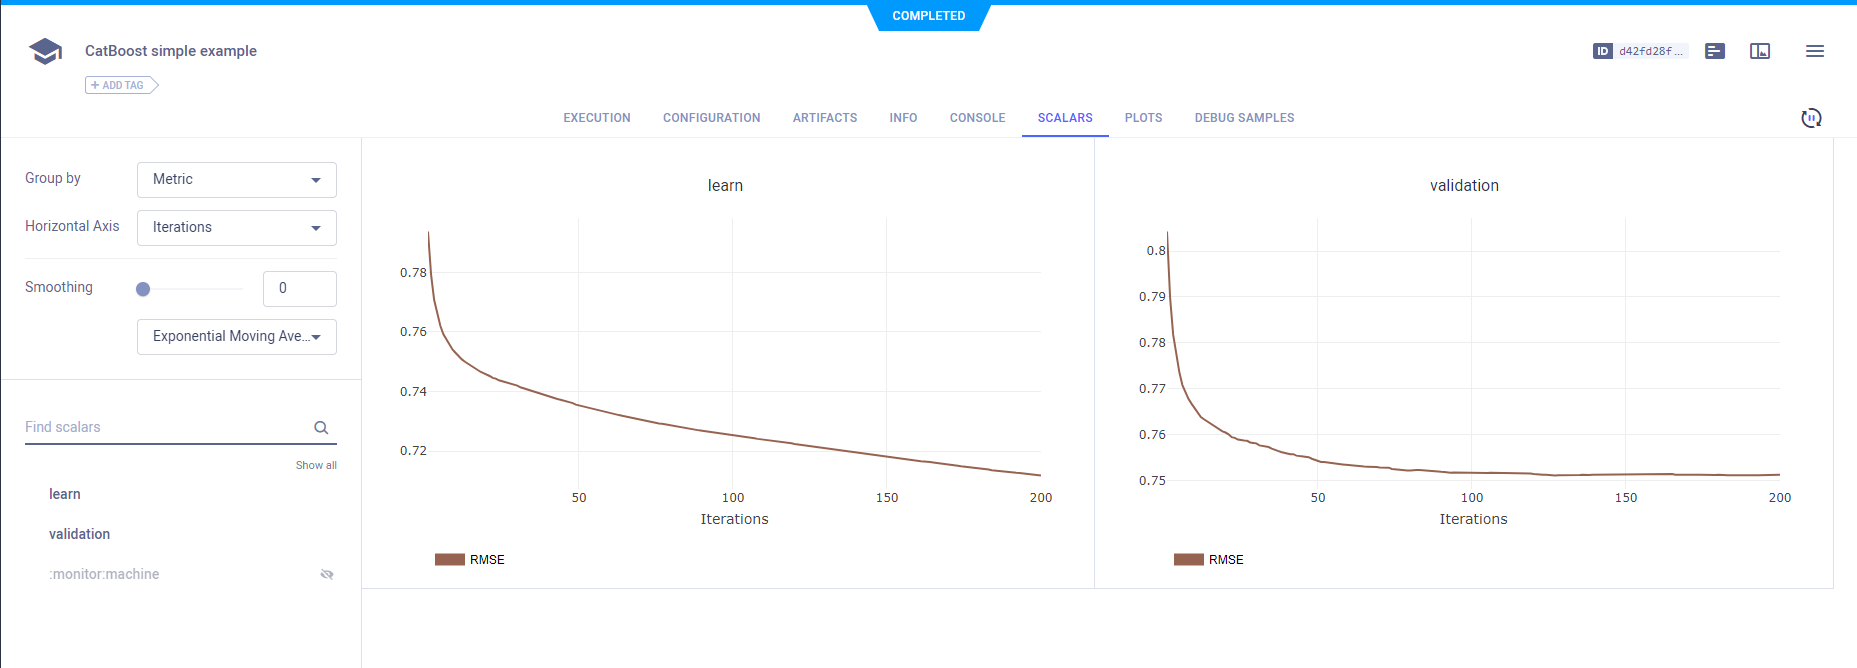Click the Smoothing value input field

click(299, 289)
